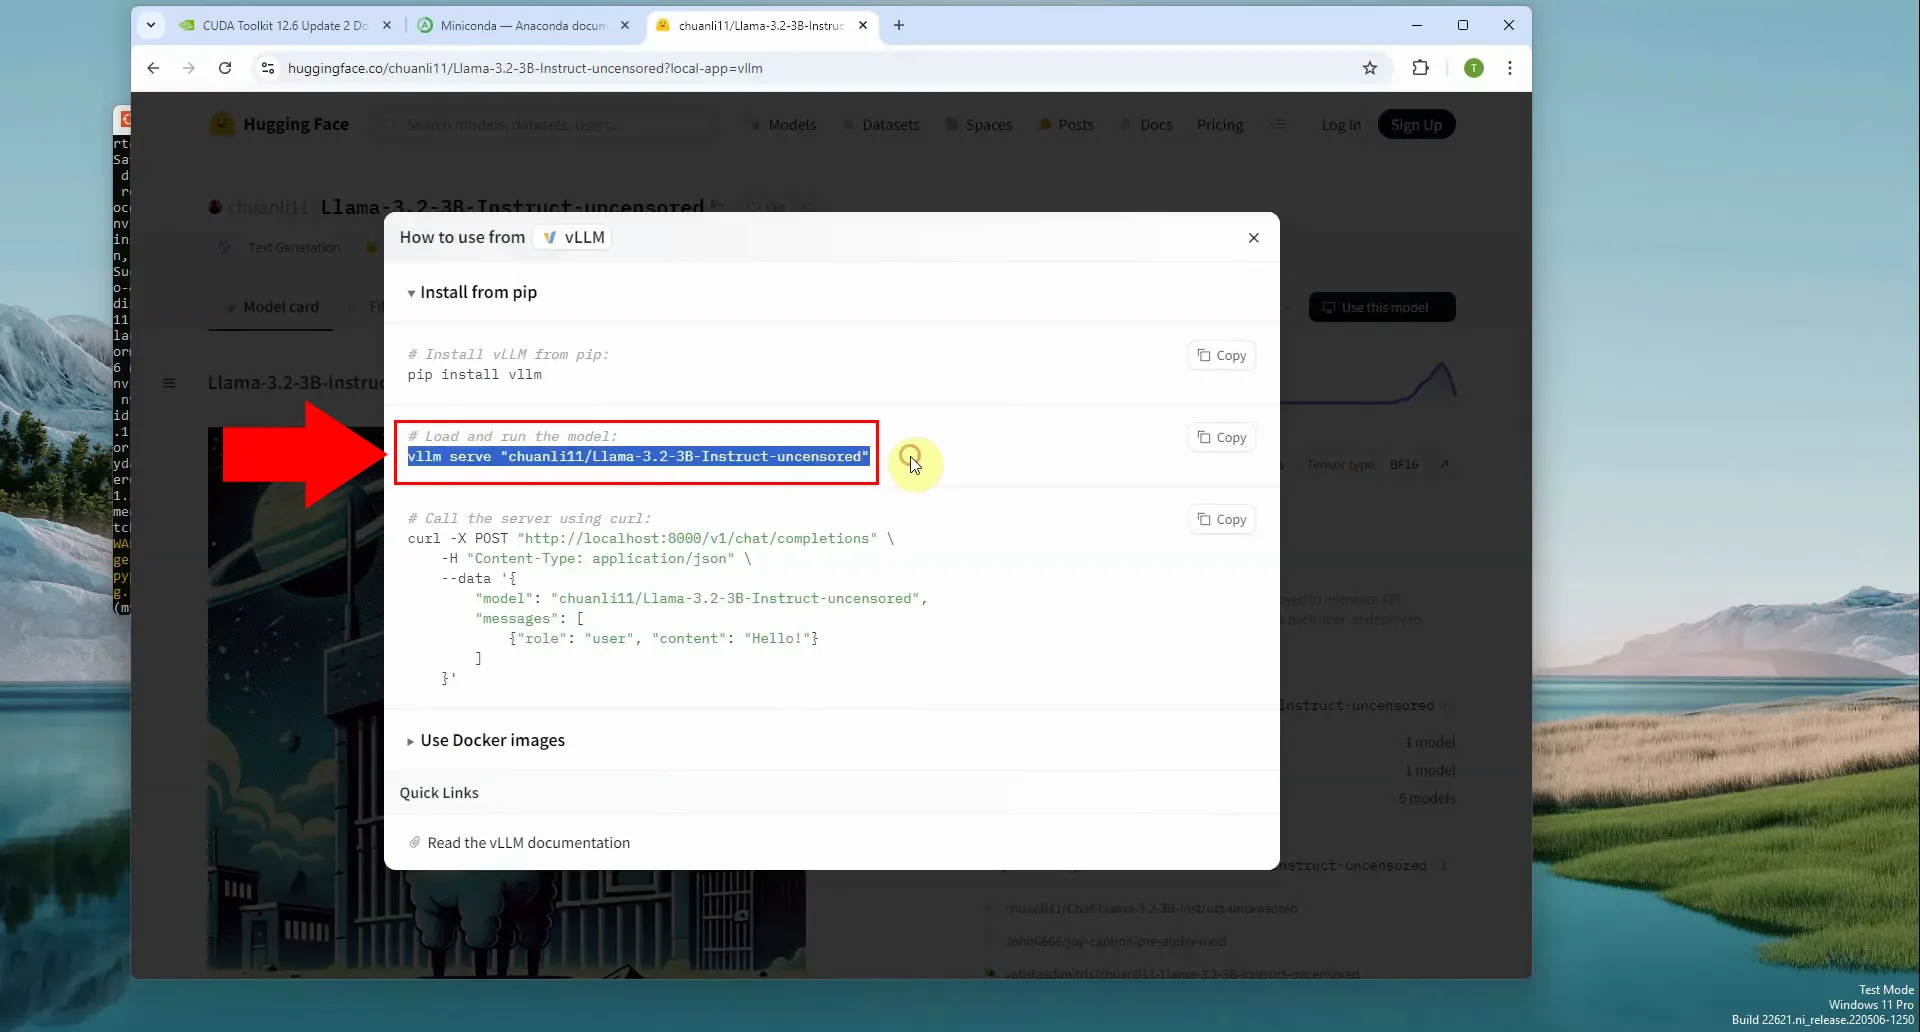Open the Chrome three-dot menu
Screen dimensions: 1920x1032
pyautogui.click(x=1510, y=68)
